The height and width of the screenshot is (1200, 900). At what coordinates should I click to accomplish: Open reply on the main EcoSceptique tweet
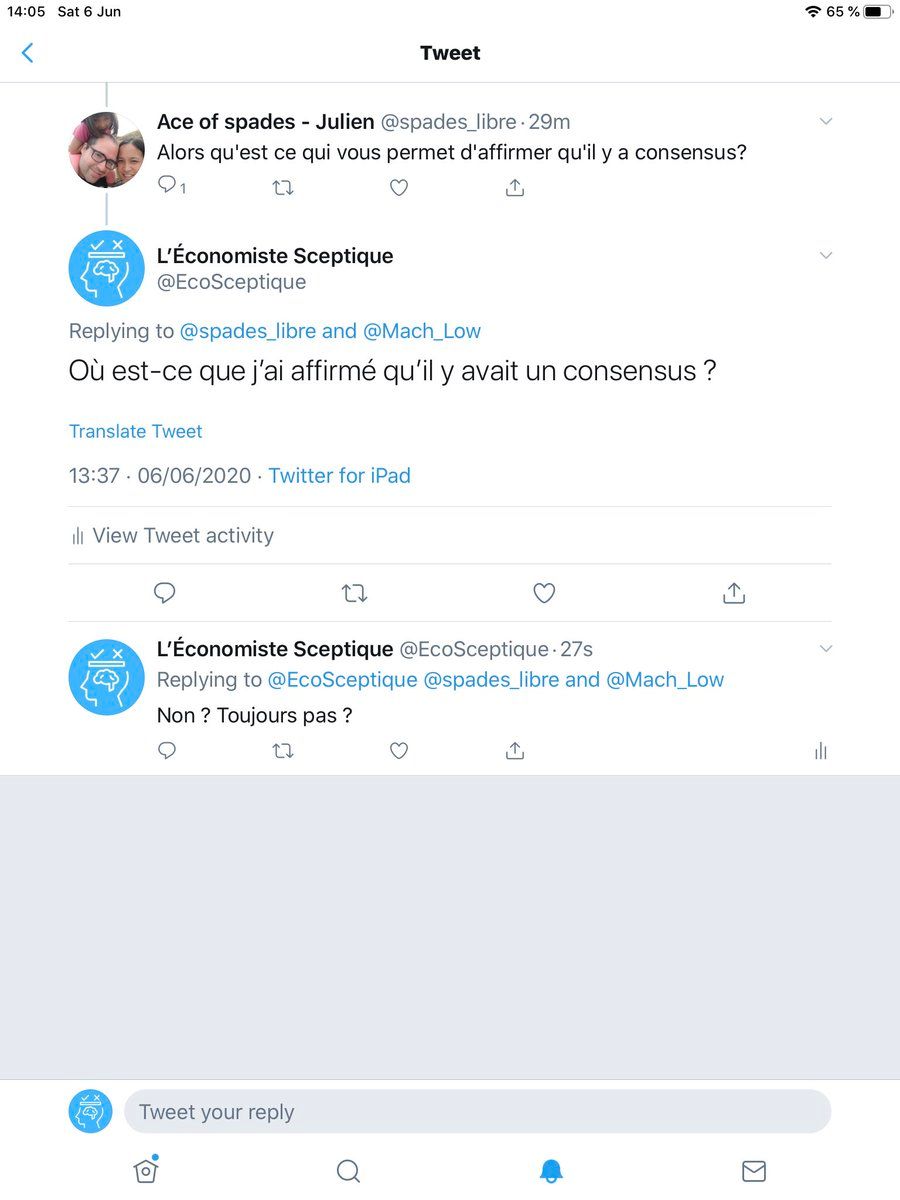(x=165, y=594)
